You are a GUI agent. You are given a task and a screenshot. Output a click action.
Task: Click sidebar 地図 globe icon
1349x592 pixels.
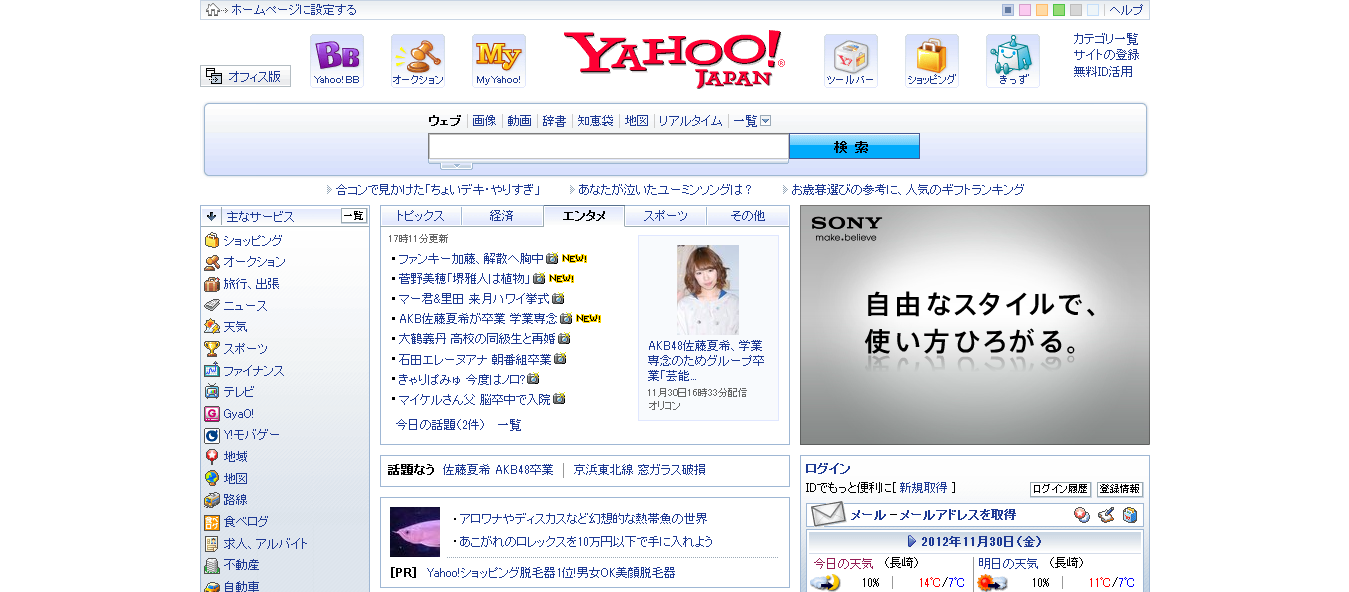tap(212, 479)
